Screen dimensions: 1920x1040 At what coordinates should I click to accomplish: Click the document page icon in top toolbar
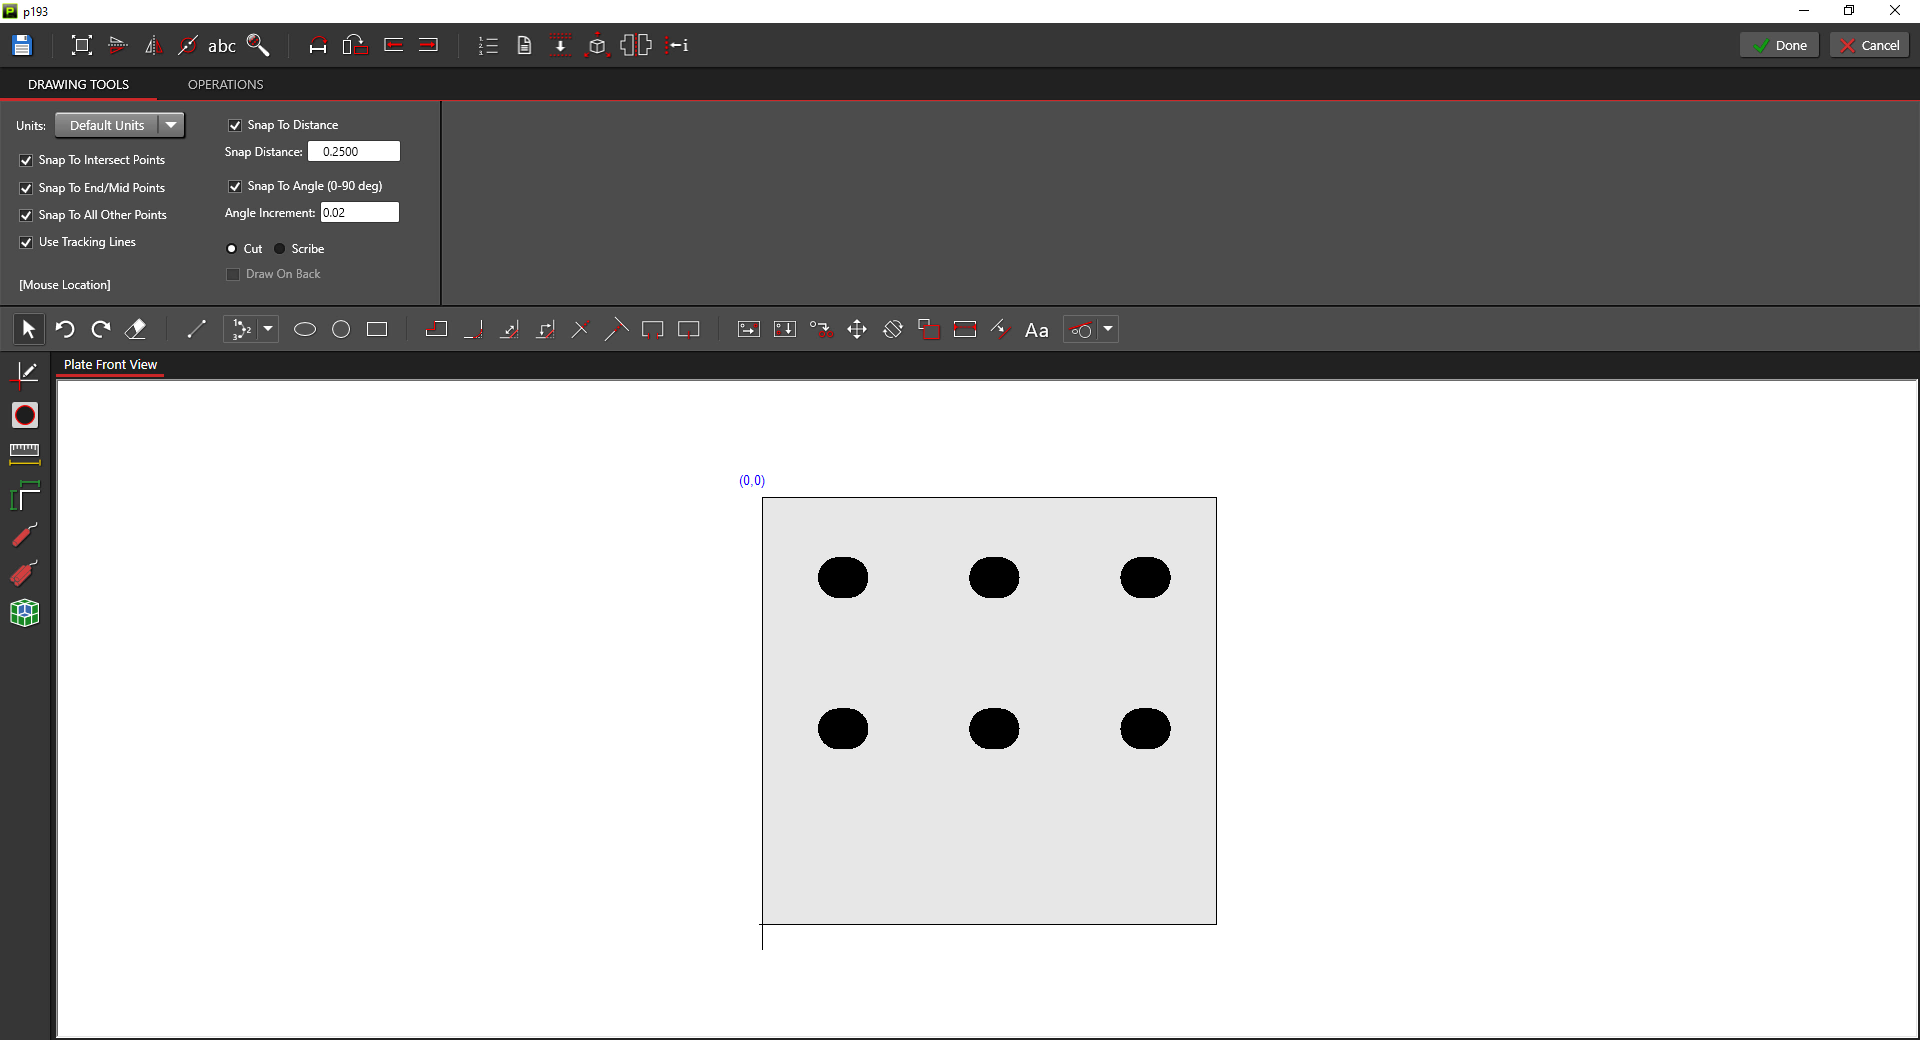[x=524, y=45]
